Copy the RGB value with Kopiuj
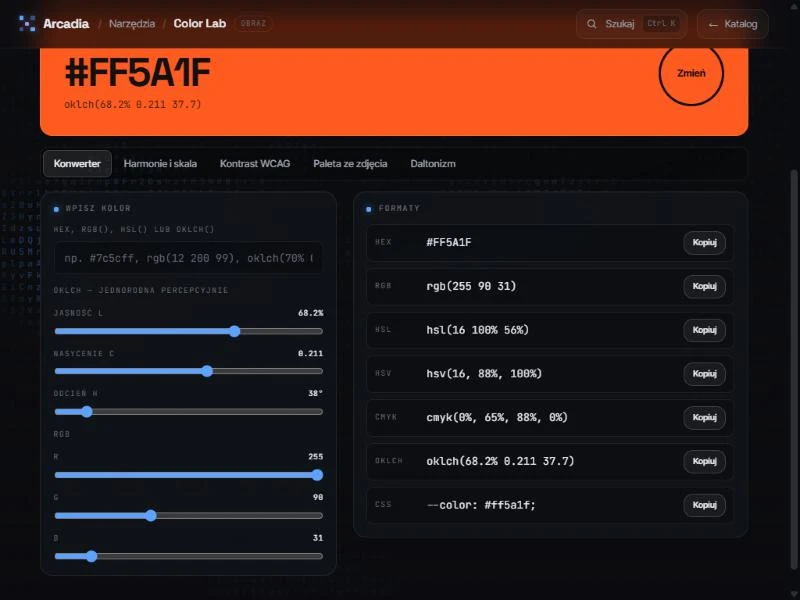Screen dimensions: 800x600 [704, 286]
